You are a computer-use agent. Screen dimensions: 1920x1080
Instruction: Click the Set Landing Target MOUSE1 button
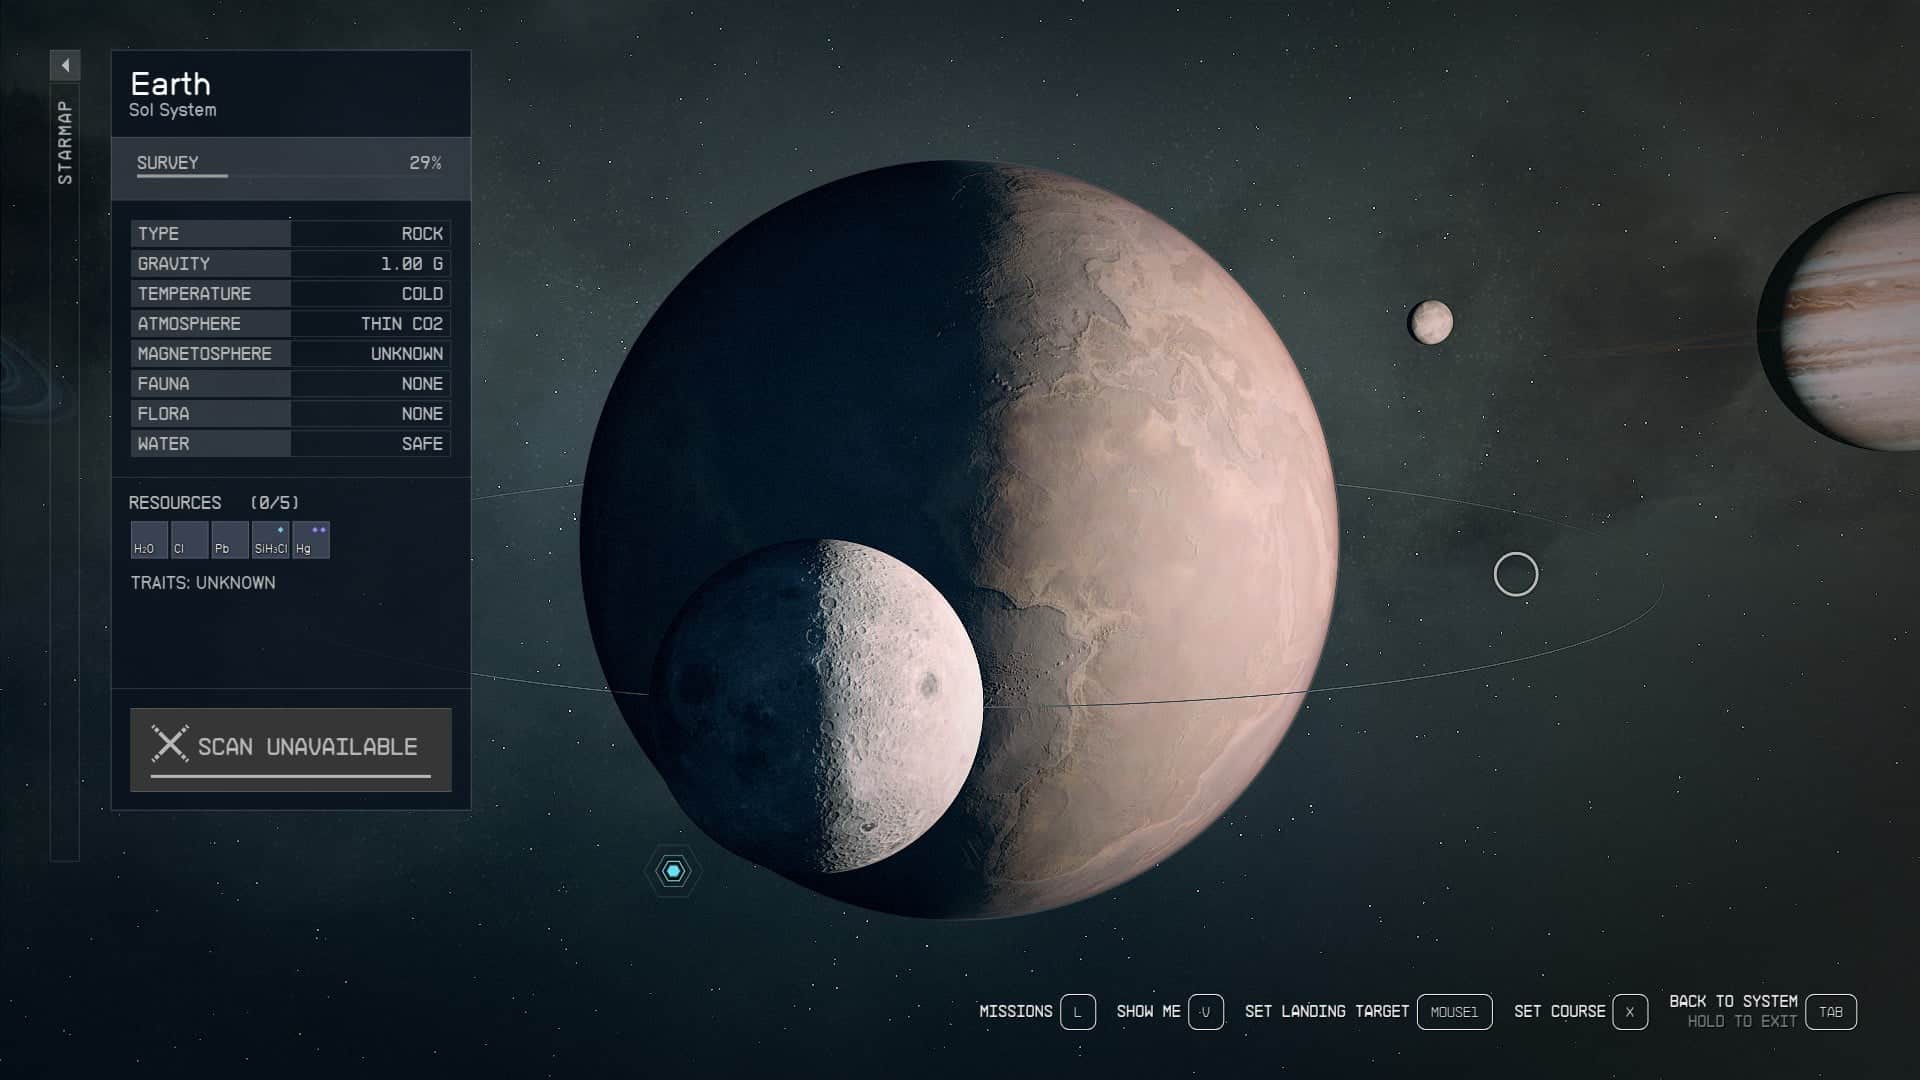point(1454,1012)
